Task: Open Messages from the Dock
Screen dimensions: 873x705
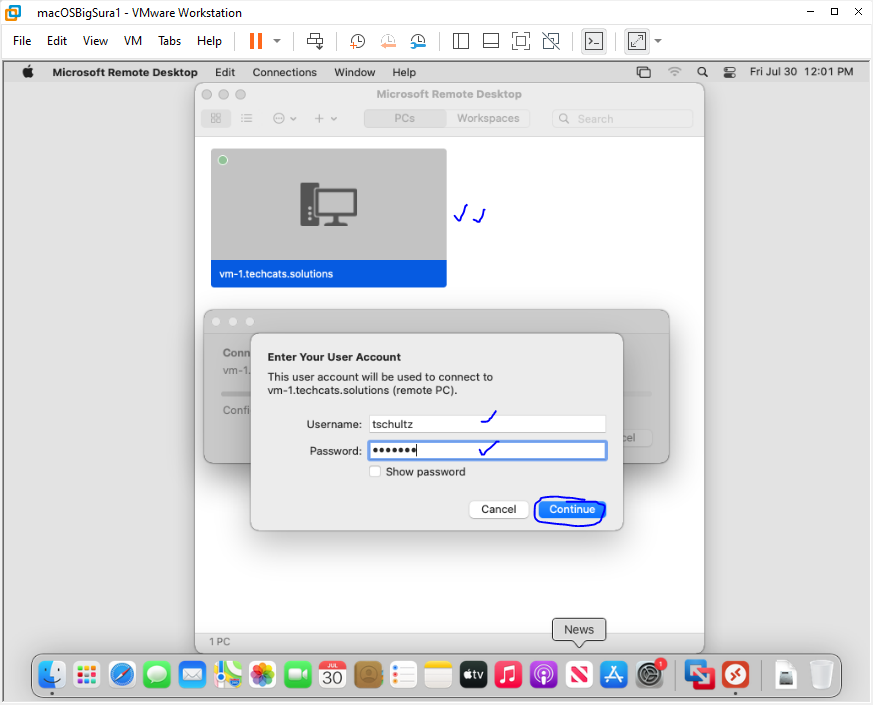Action: [157, 675]
